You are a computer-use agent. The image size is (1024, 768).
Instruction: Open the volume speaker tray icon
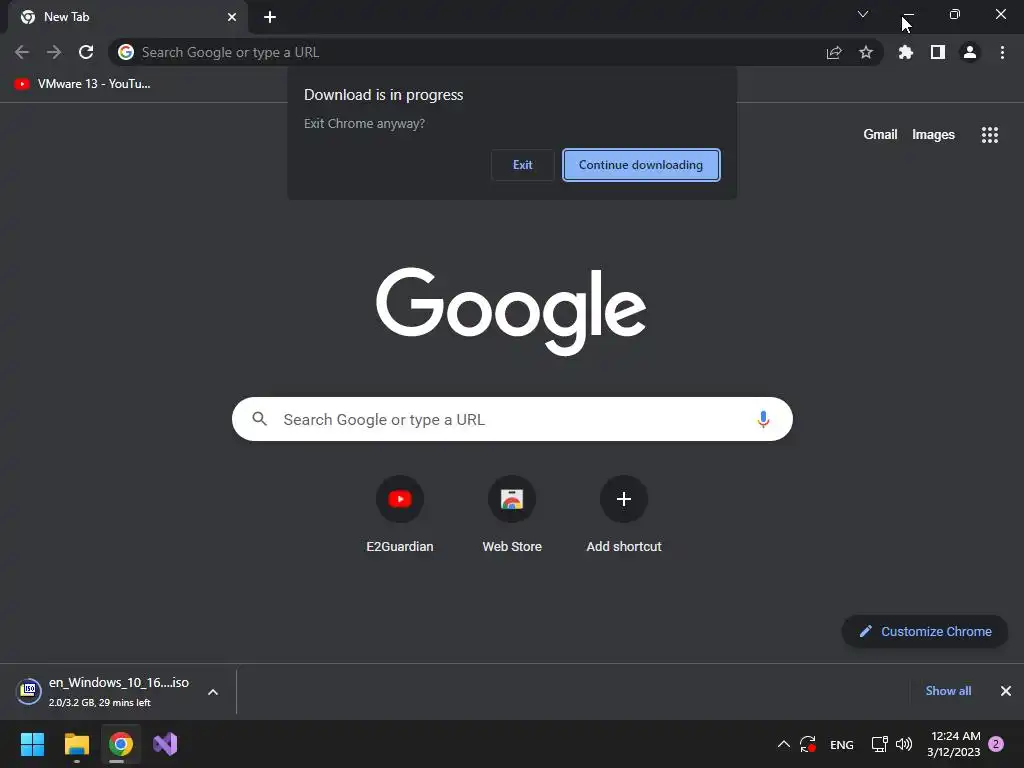904,744
